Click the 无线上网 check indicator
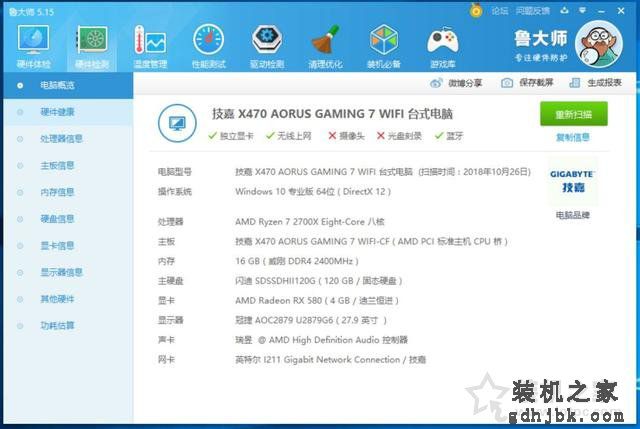The width and height of the screenshot is (640, 429). point(289,136)
